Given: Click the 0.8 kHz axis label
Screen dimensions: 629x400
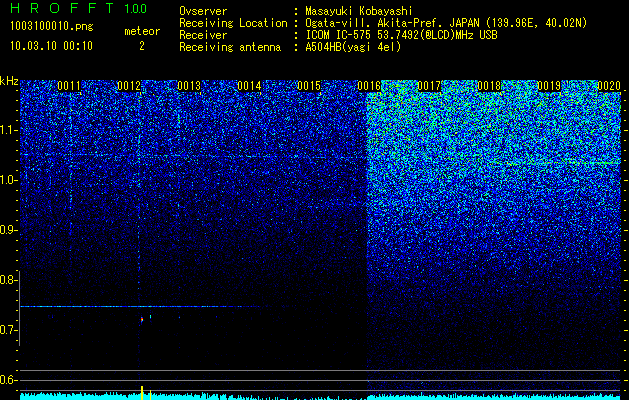Looking at the screenshot, I should point(8,280).
